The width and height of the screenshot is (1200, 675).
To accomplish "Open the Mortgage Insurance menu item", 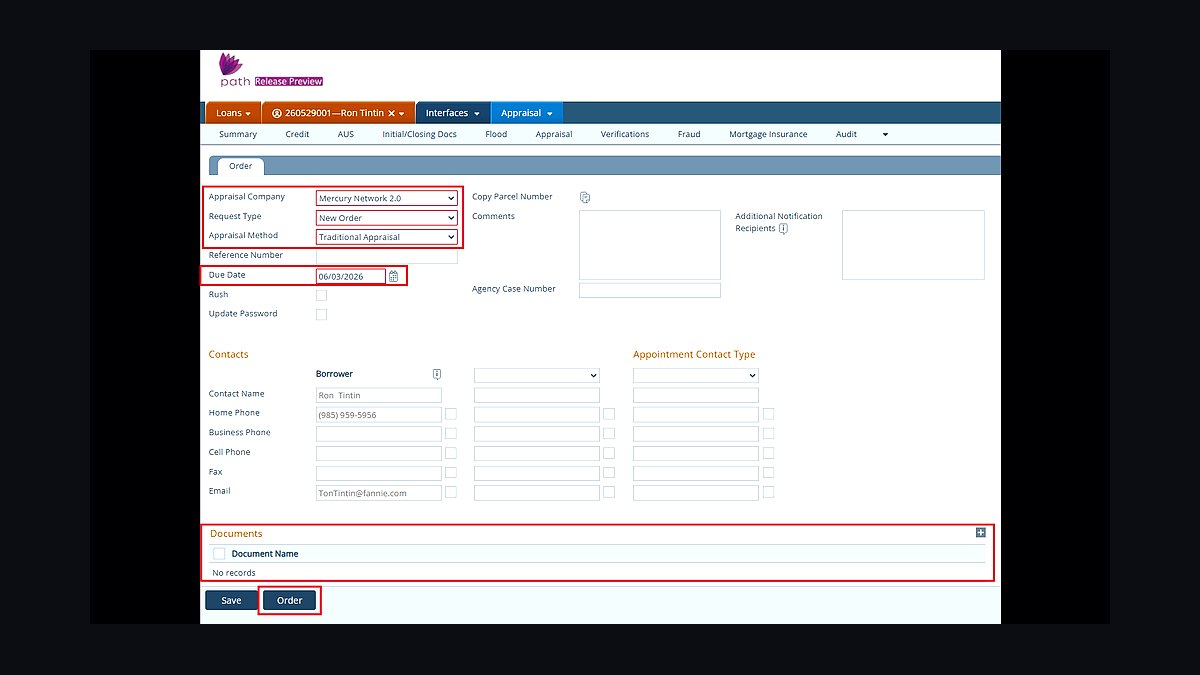I will [x=768, y=134].
